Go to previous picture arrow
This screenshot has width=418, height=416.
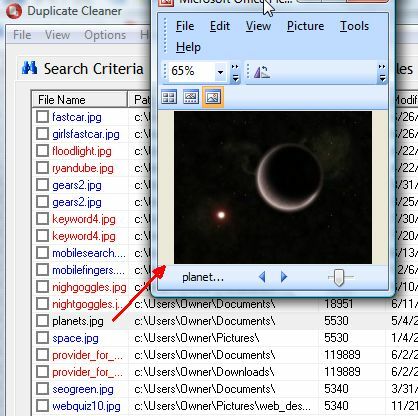tap(262, 277)
